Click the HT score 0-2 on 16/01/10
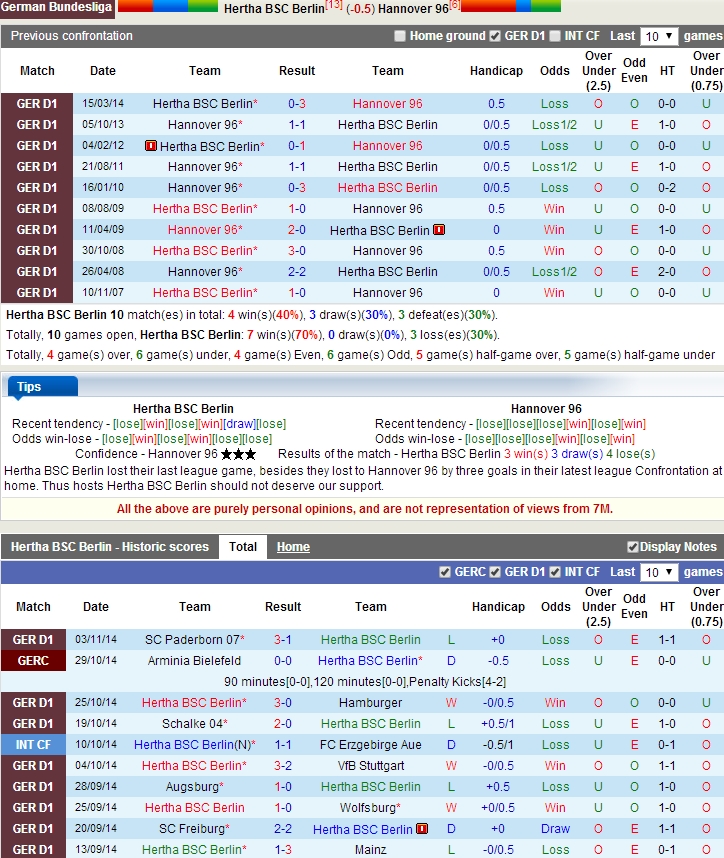The height and width of the screenshot is (858, 724). (x=667, y=188)
